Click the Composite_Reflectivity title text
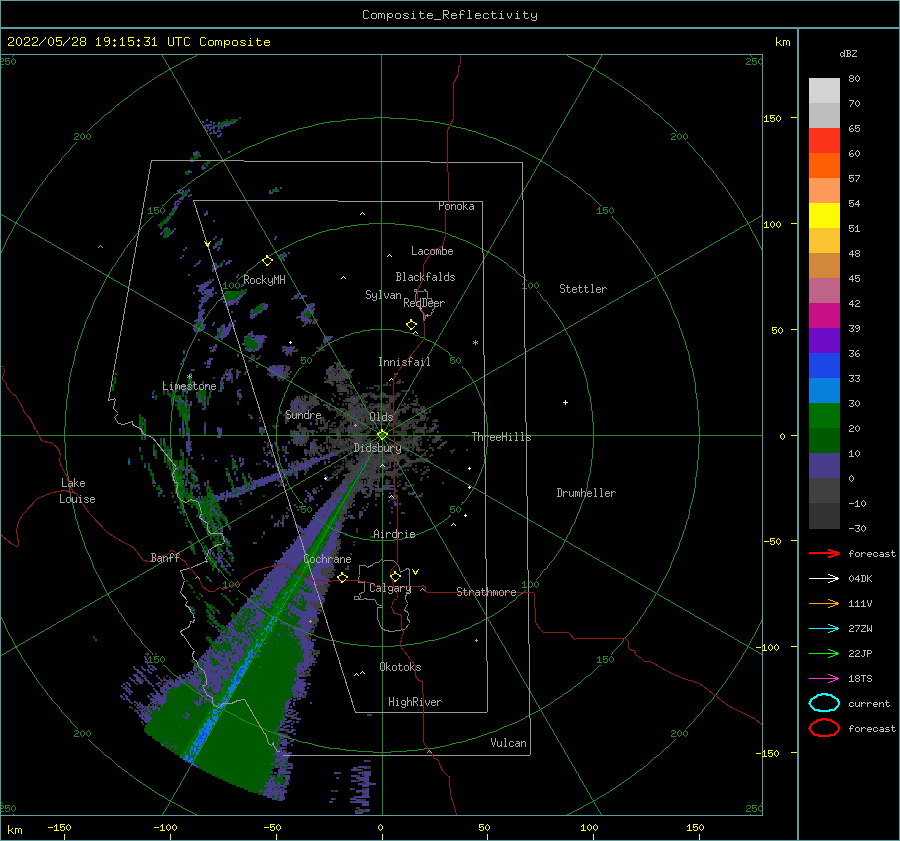The width and height of the screenshot is (900, 841). (450, 15)
